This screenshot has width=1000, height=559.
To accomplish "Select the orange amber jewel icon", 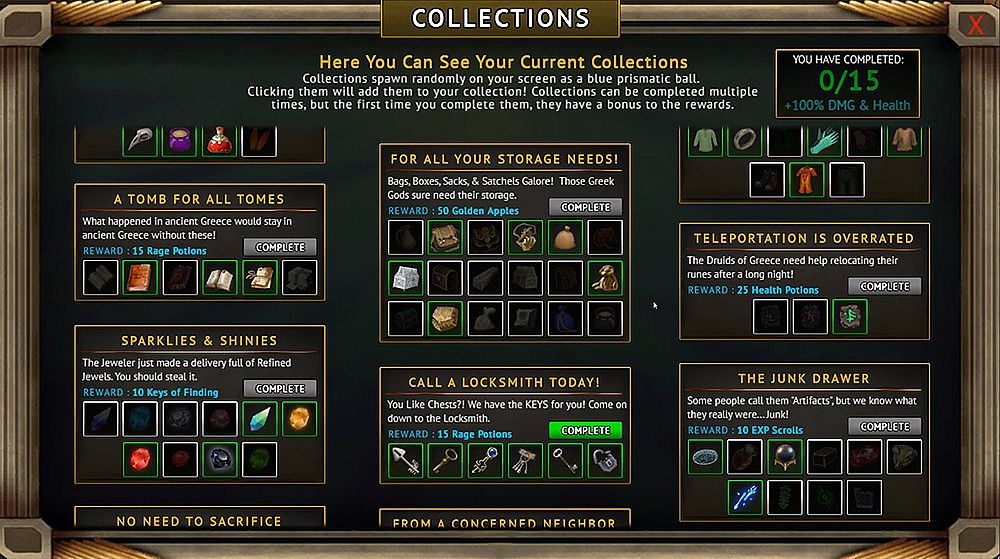I will click(x=299, y=419).
